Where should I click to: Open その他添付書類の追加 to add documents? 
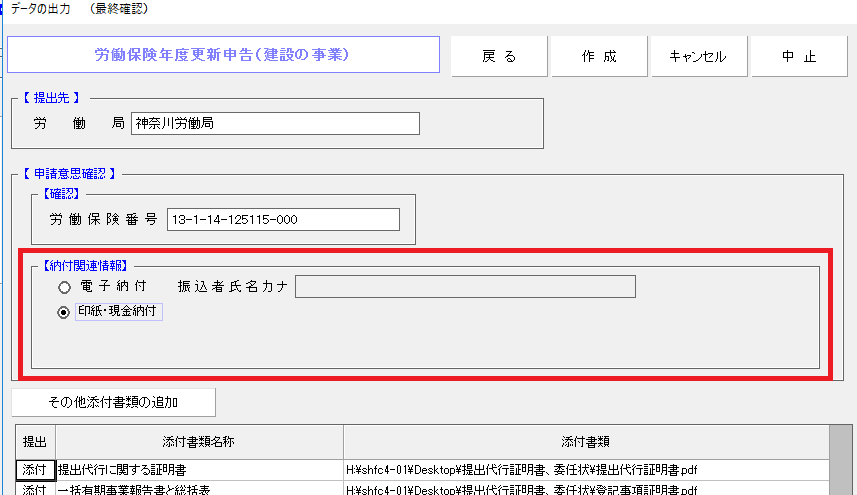coord(113,402)
